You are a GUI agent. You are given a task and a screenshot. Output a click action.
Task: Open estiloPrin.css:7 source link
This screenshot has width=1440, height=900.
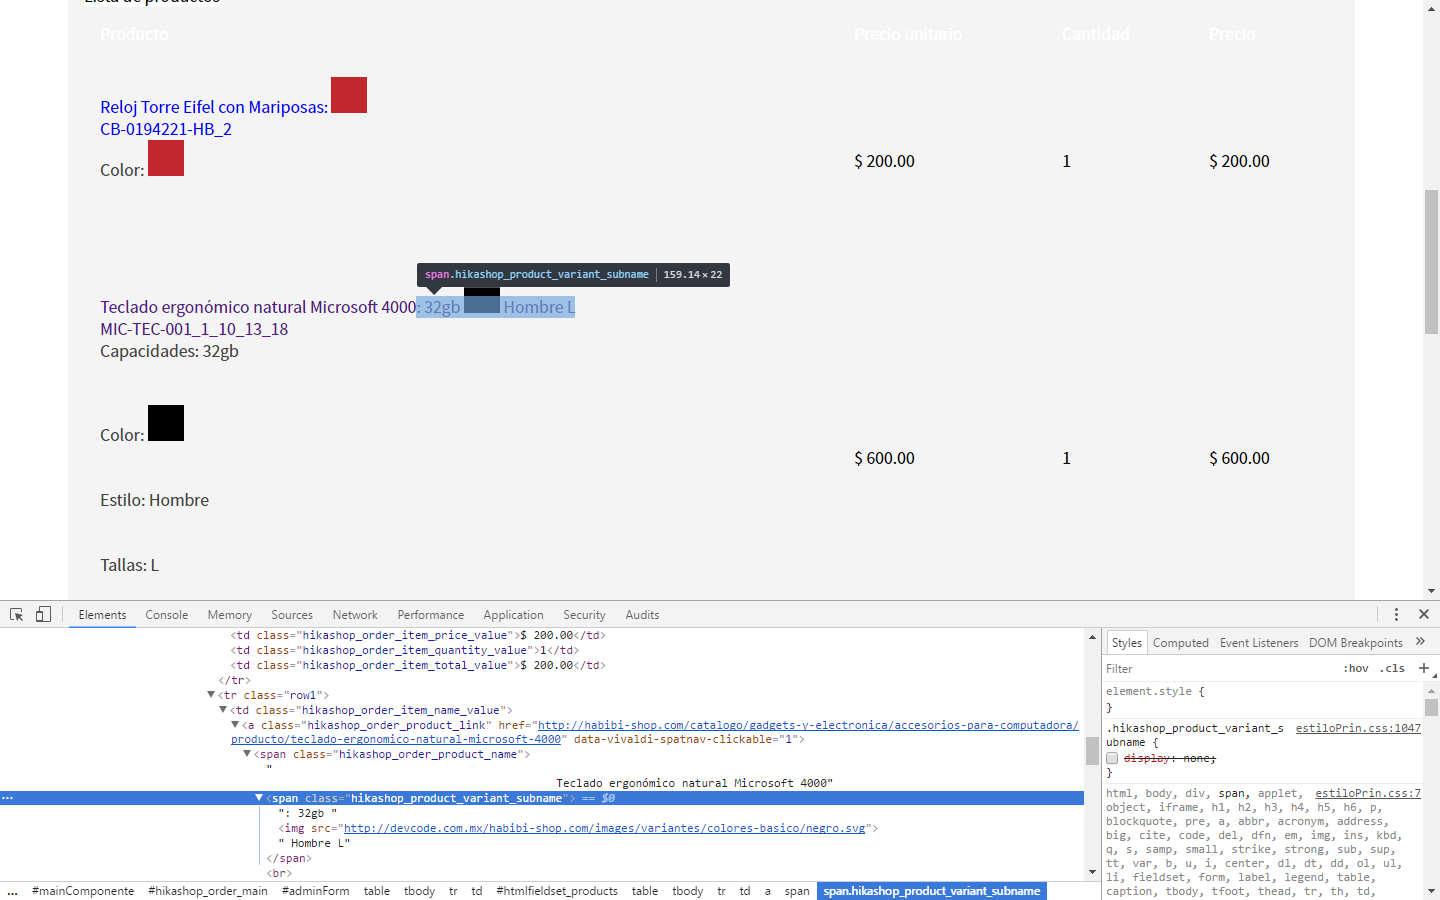[x=1368, y=793]
